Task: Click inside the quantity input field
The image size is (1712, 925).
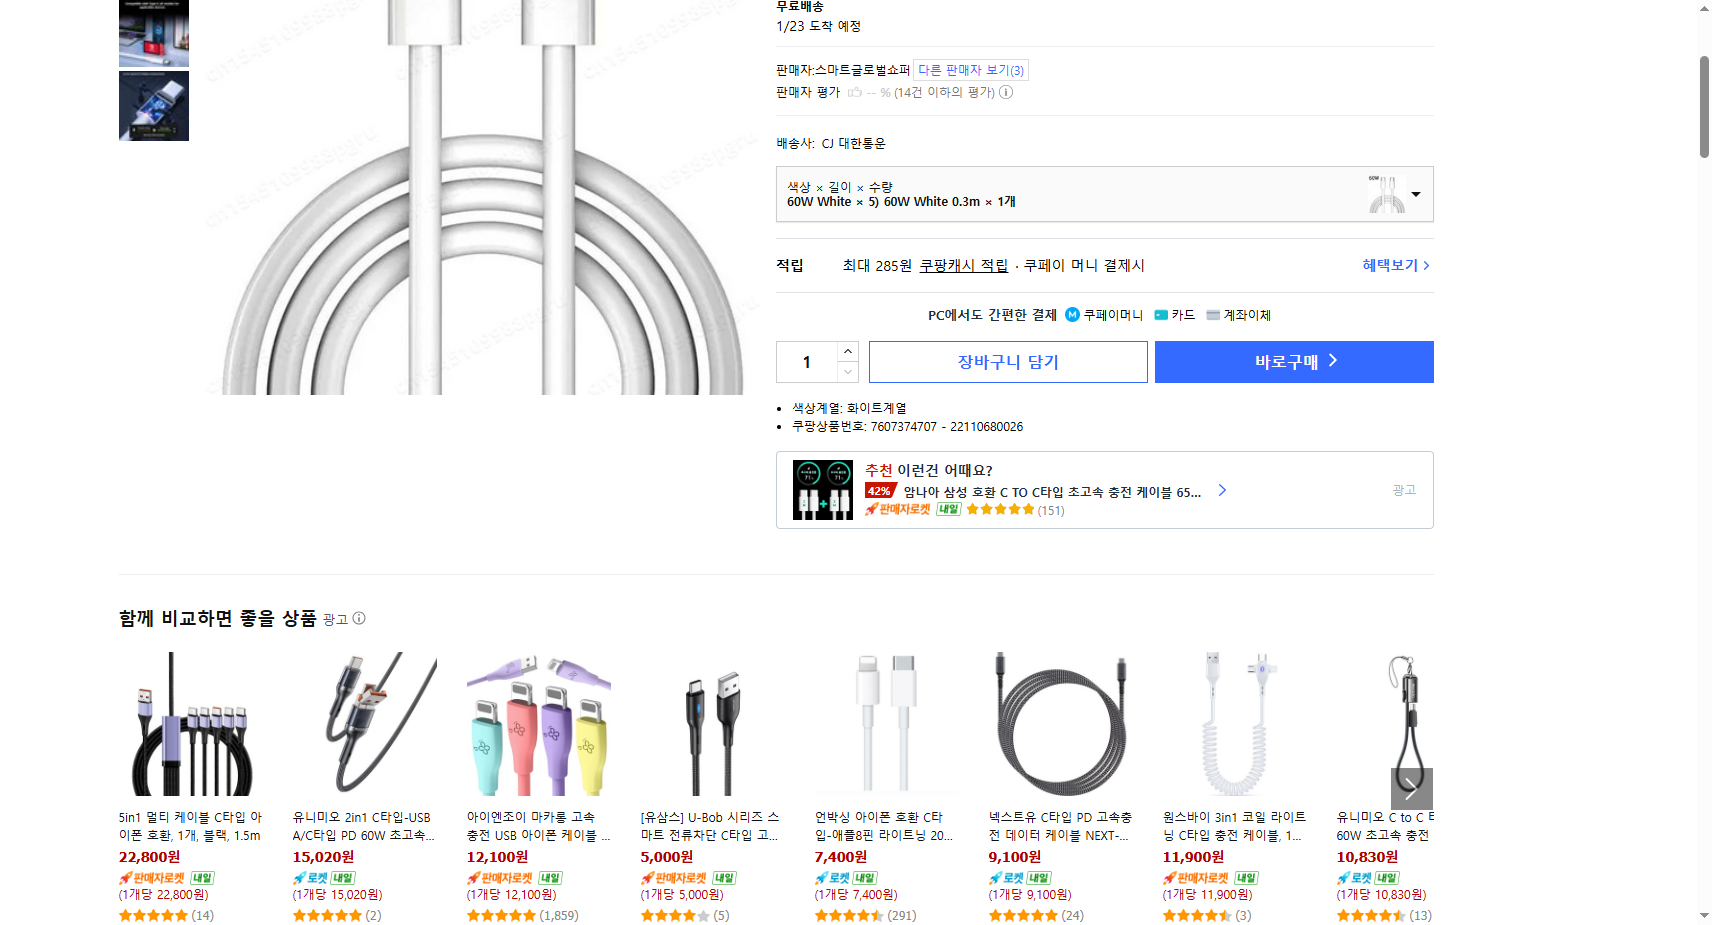Action: point(806,362)
